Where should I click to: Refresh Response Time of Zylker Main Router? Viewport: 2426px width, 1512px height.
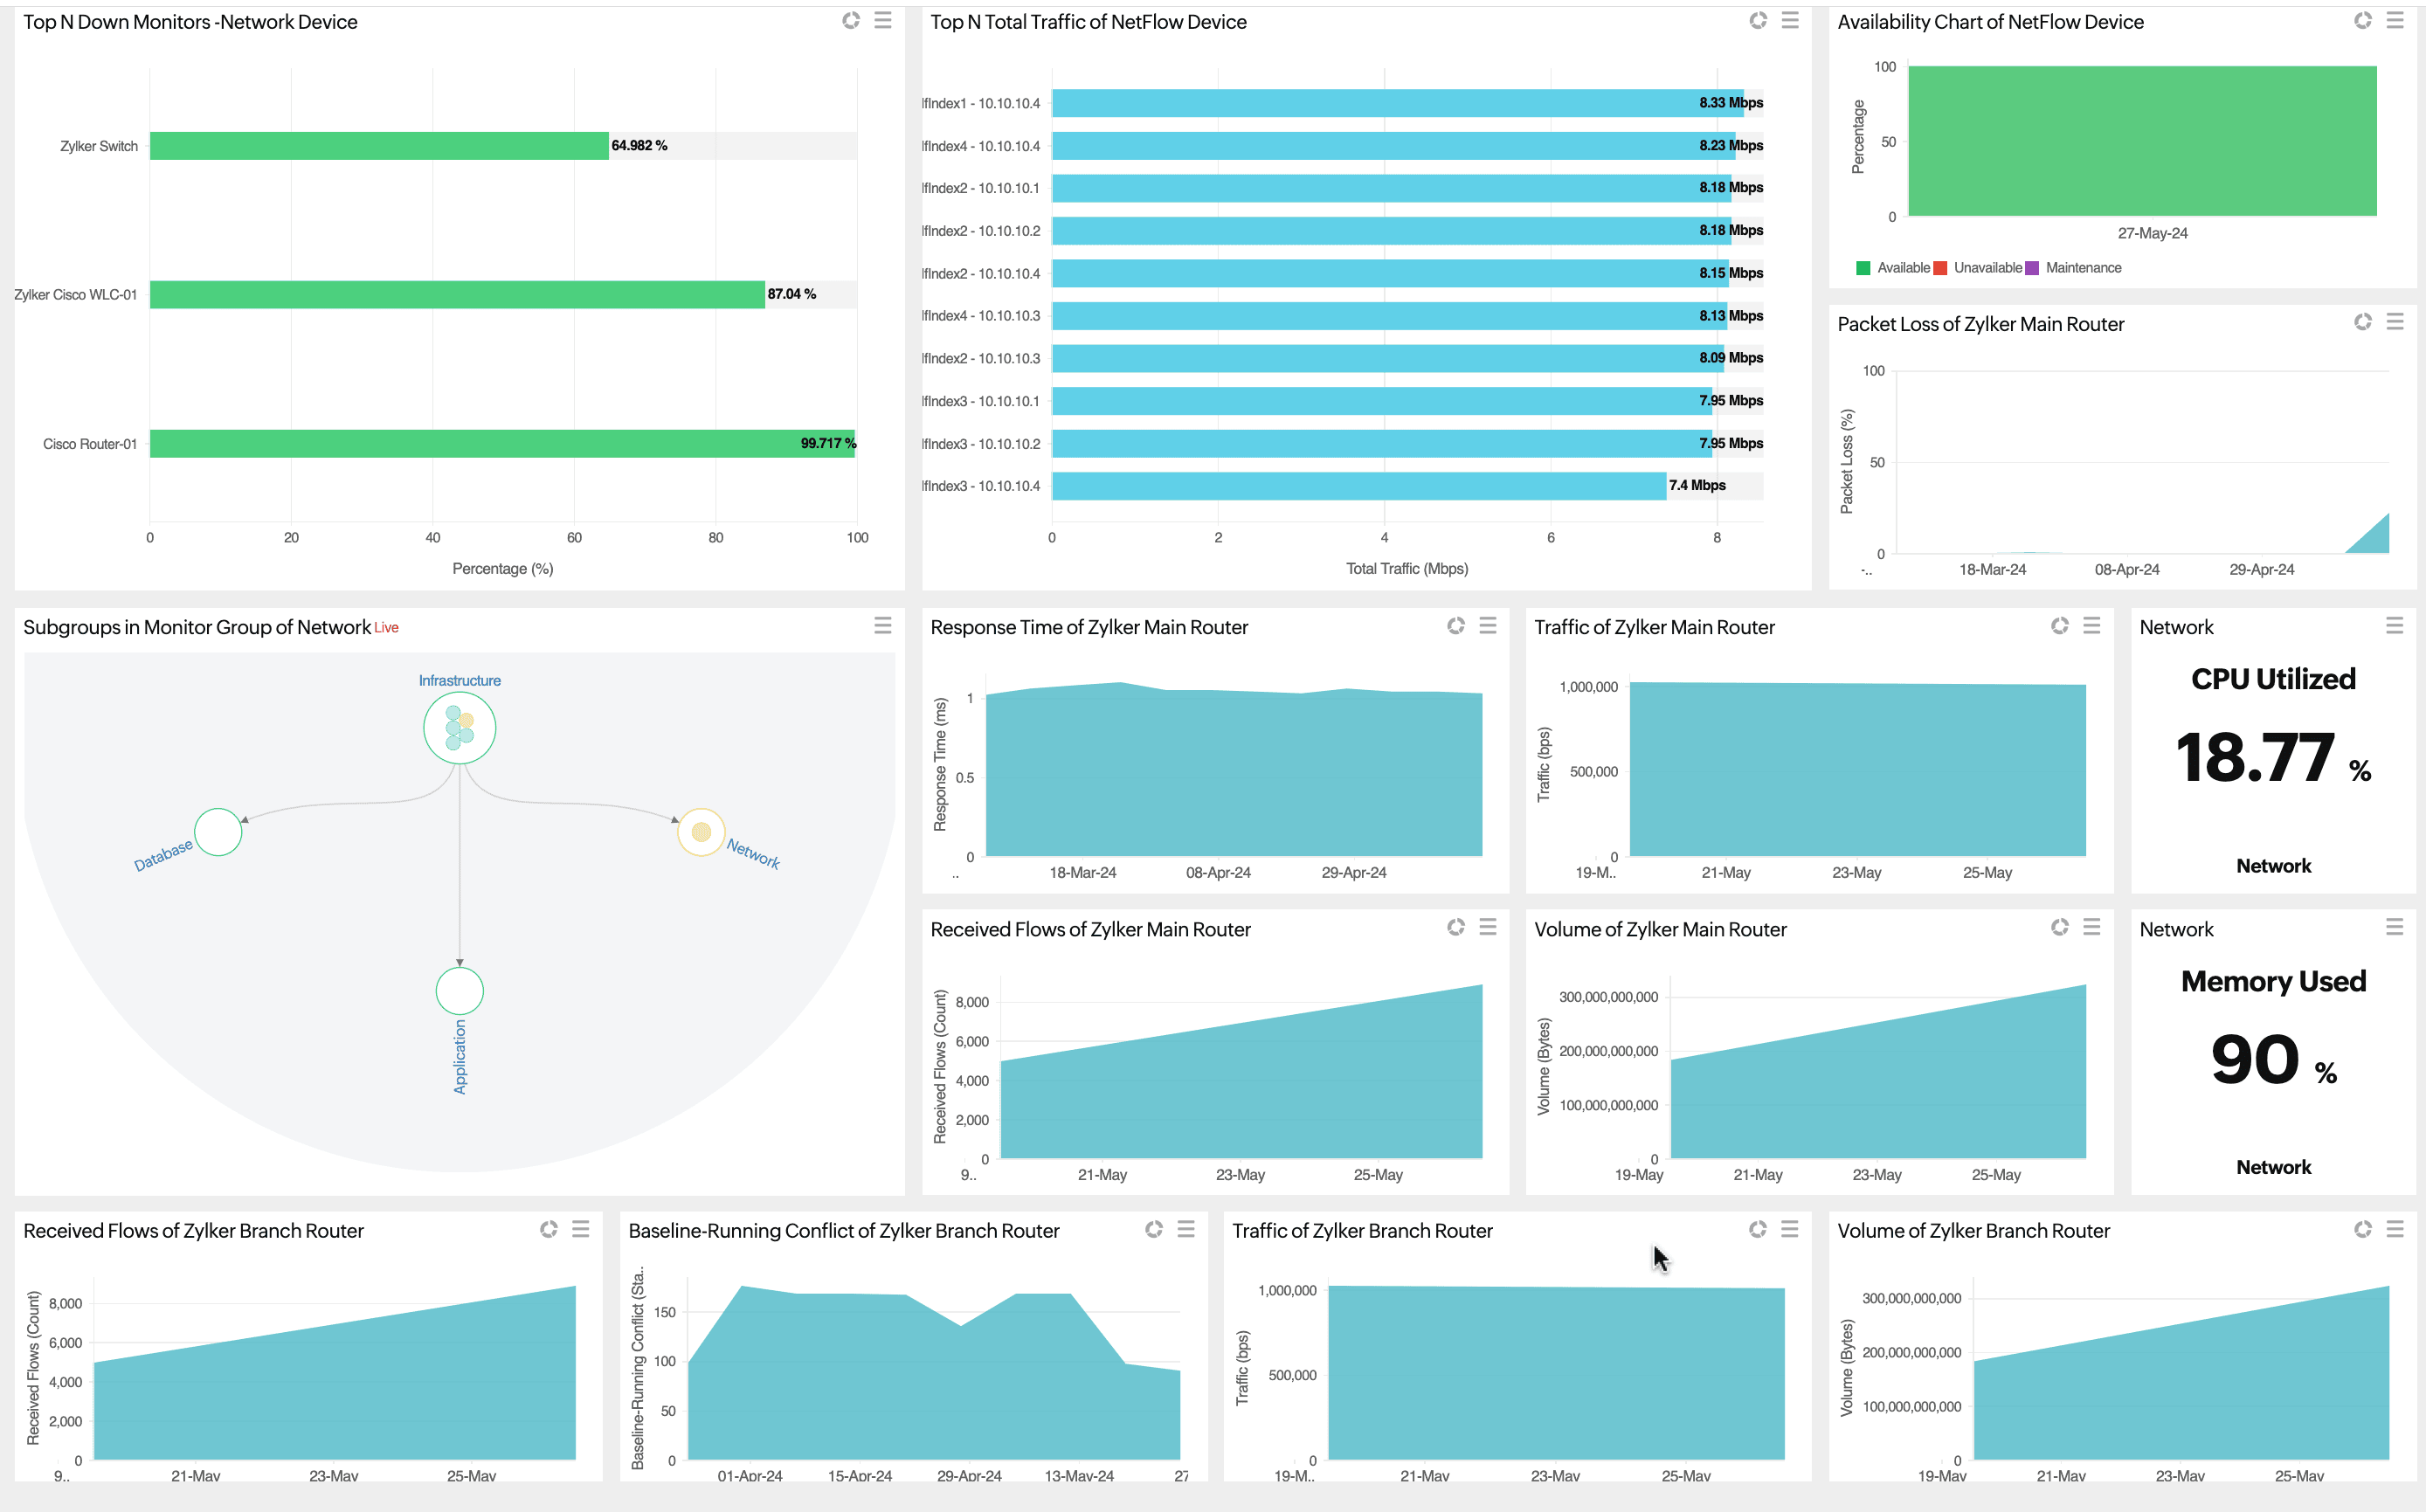pos(1455,625)
